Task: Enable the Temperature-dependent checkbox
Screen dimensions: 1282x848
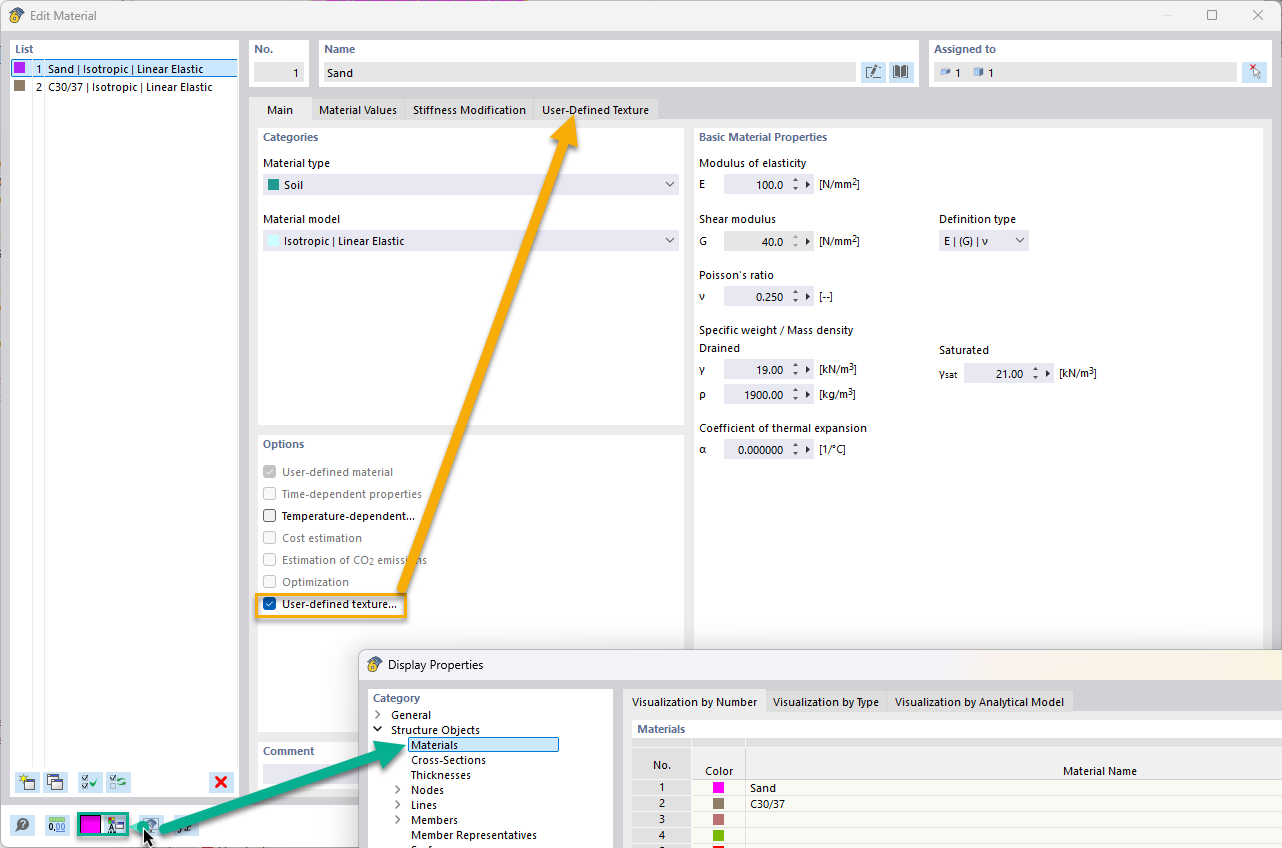Action: (x=270, y=516)
